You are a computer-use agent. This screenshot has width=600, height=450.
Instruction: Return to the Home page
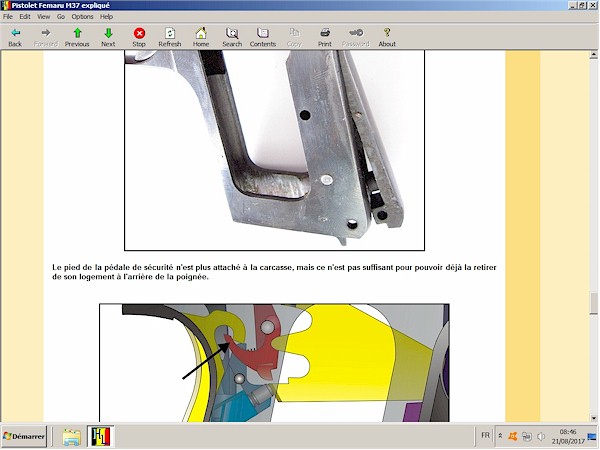201,38
